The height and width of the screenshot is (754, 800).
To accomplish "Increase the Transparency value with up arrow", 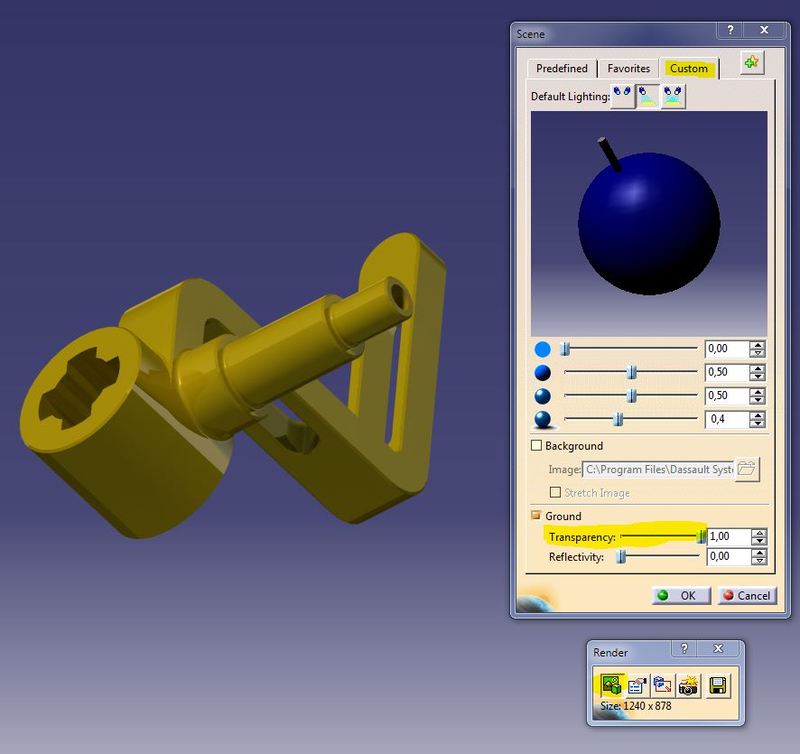I will point(759,532).
